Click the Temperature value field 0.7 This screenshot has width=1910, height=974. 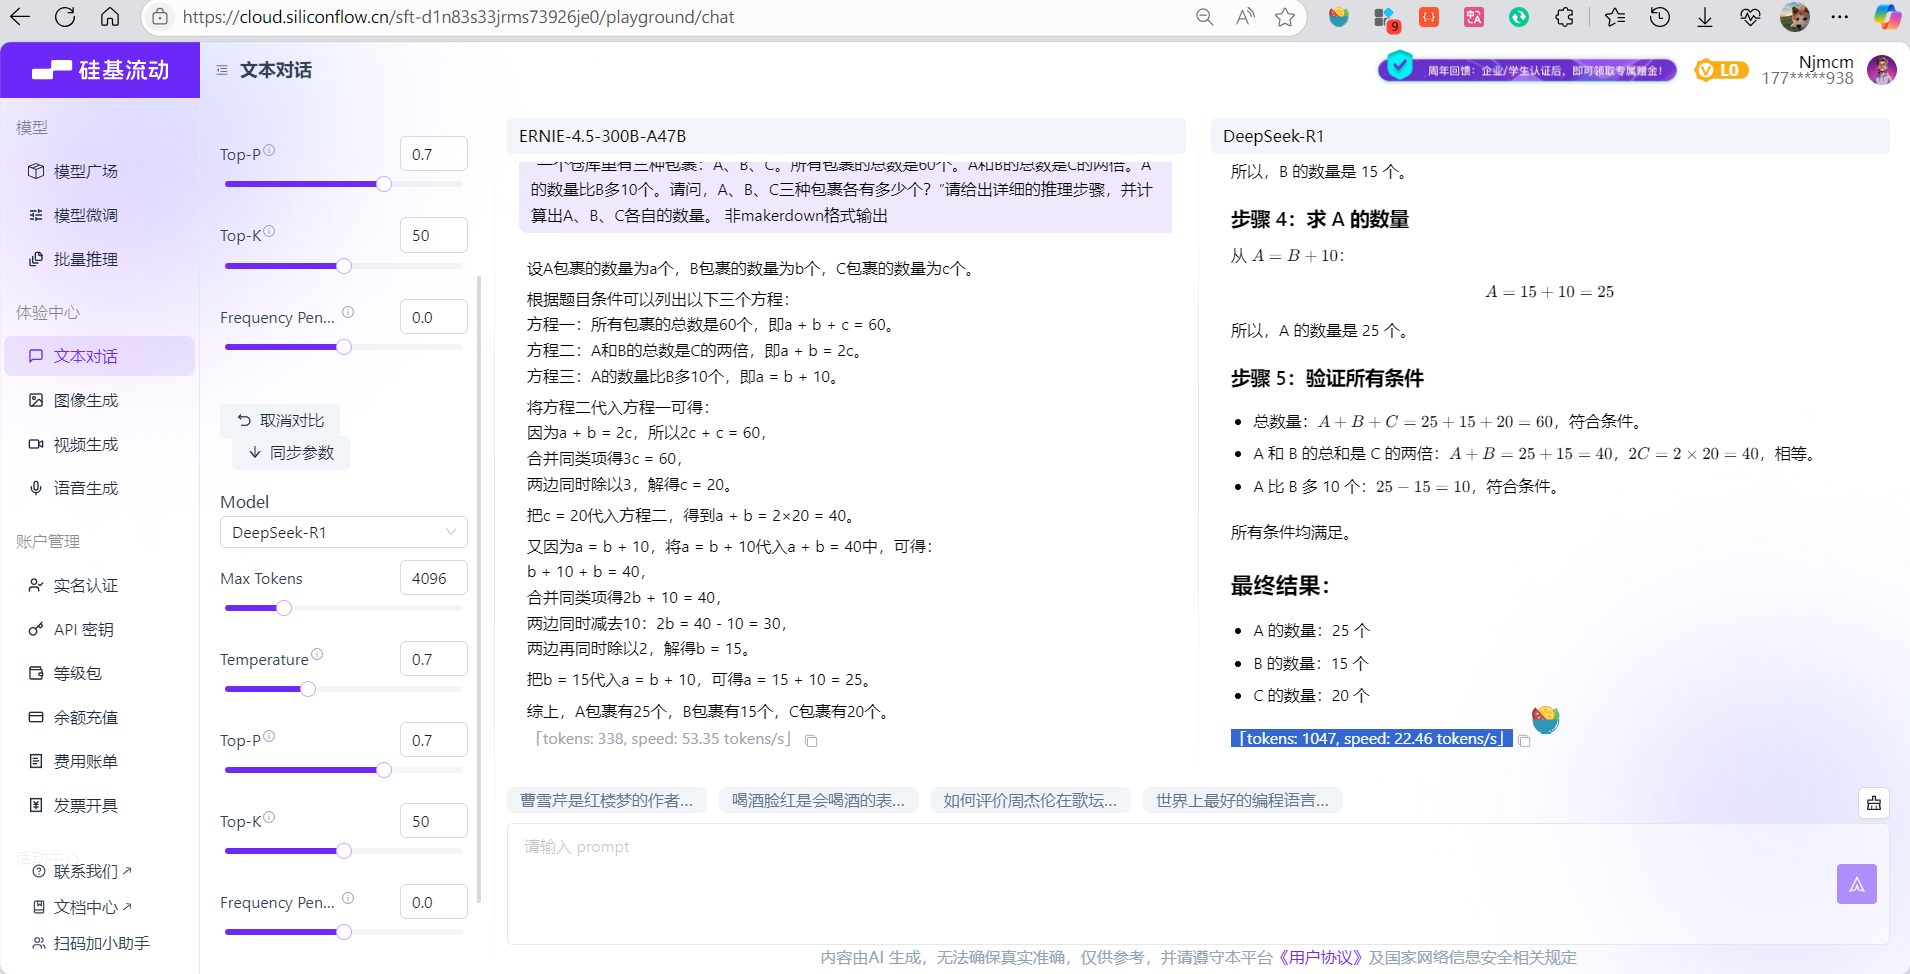(x=434, y=659)
